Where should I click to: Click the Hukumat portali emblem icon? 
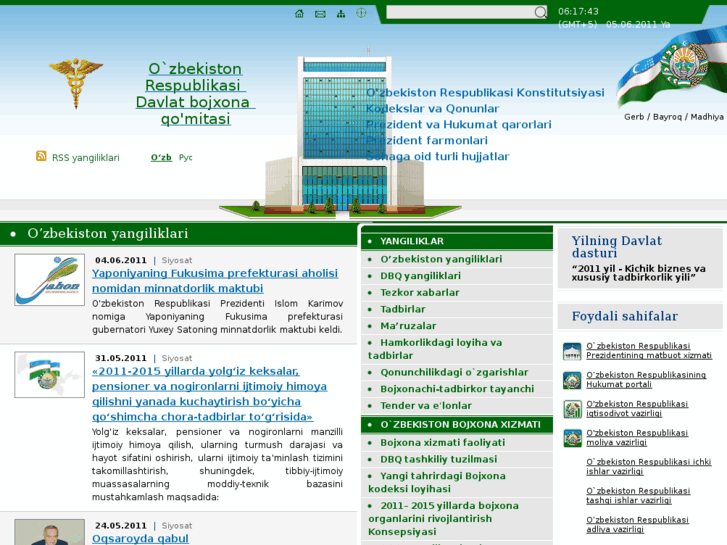pyautogui.click(x=572, y=380)
